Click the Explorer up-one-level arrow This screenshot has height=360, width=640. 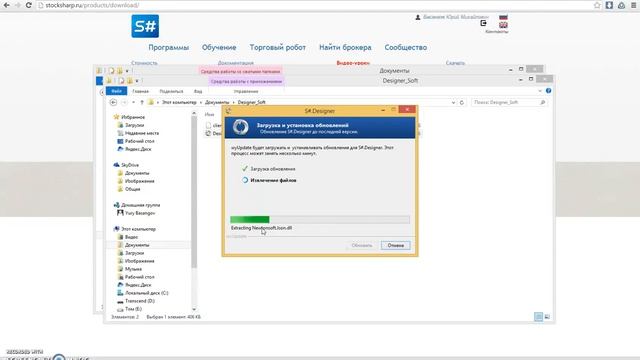tap(142, 102)
